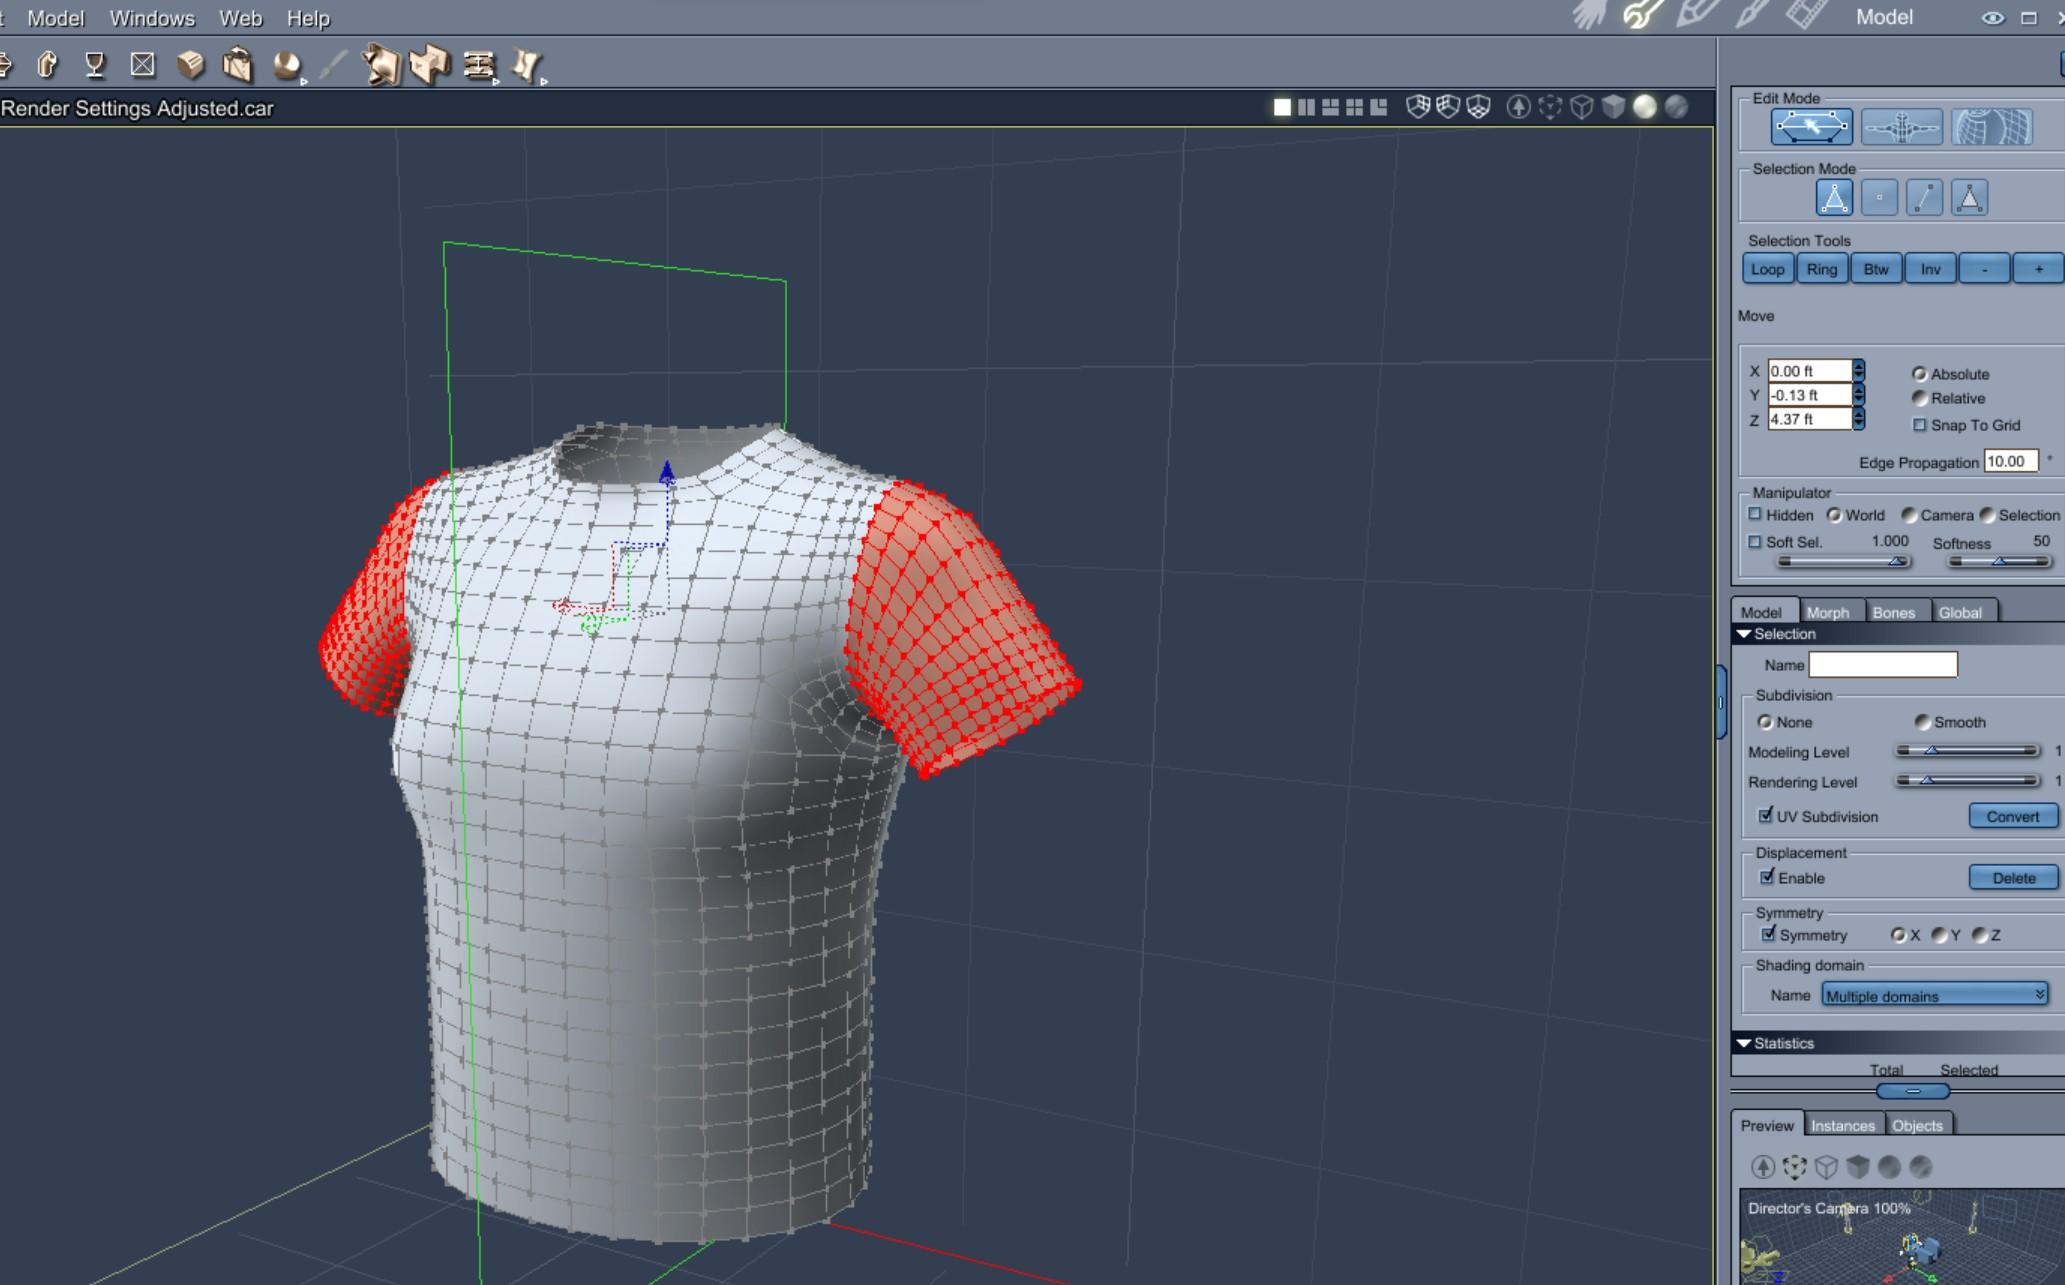Viewport: 2065px width, 1285px height.
Task: Adjust the Modeling Level slider
Action: click(1932, 751)
